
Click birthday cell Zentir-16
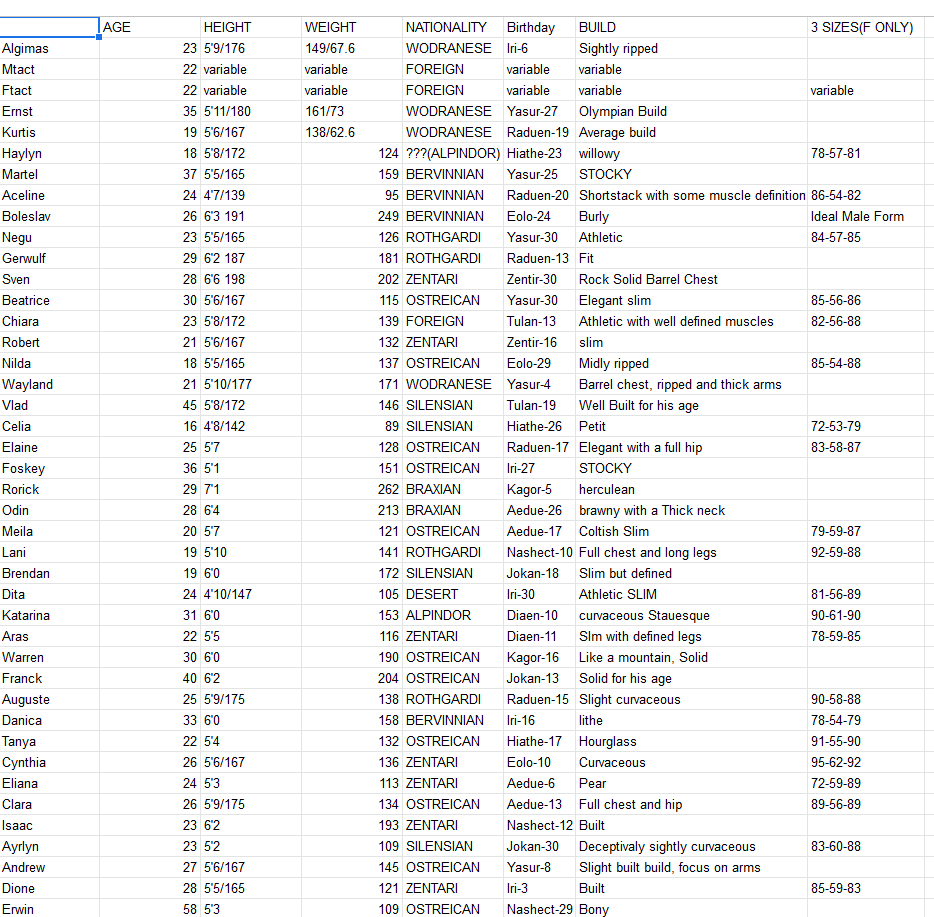tap(539, 342)
